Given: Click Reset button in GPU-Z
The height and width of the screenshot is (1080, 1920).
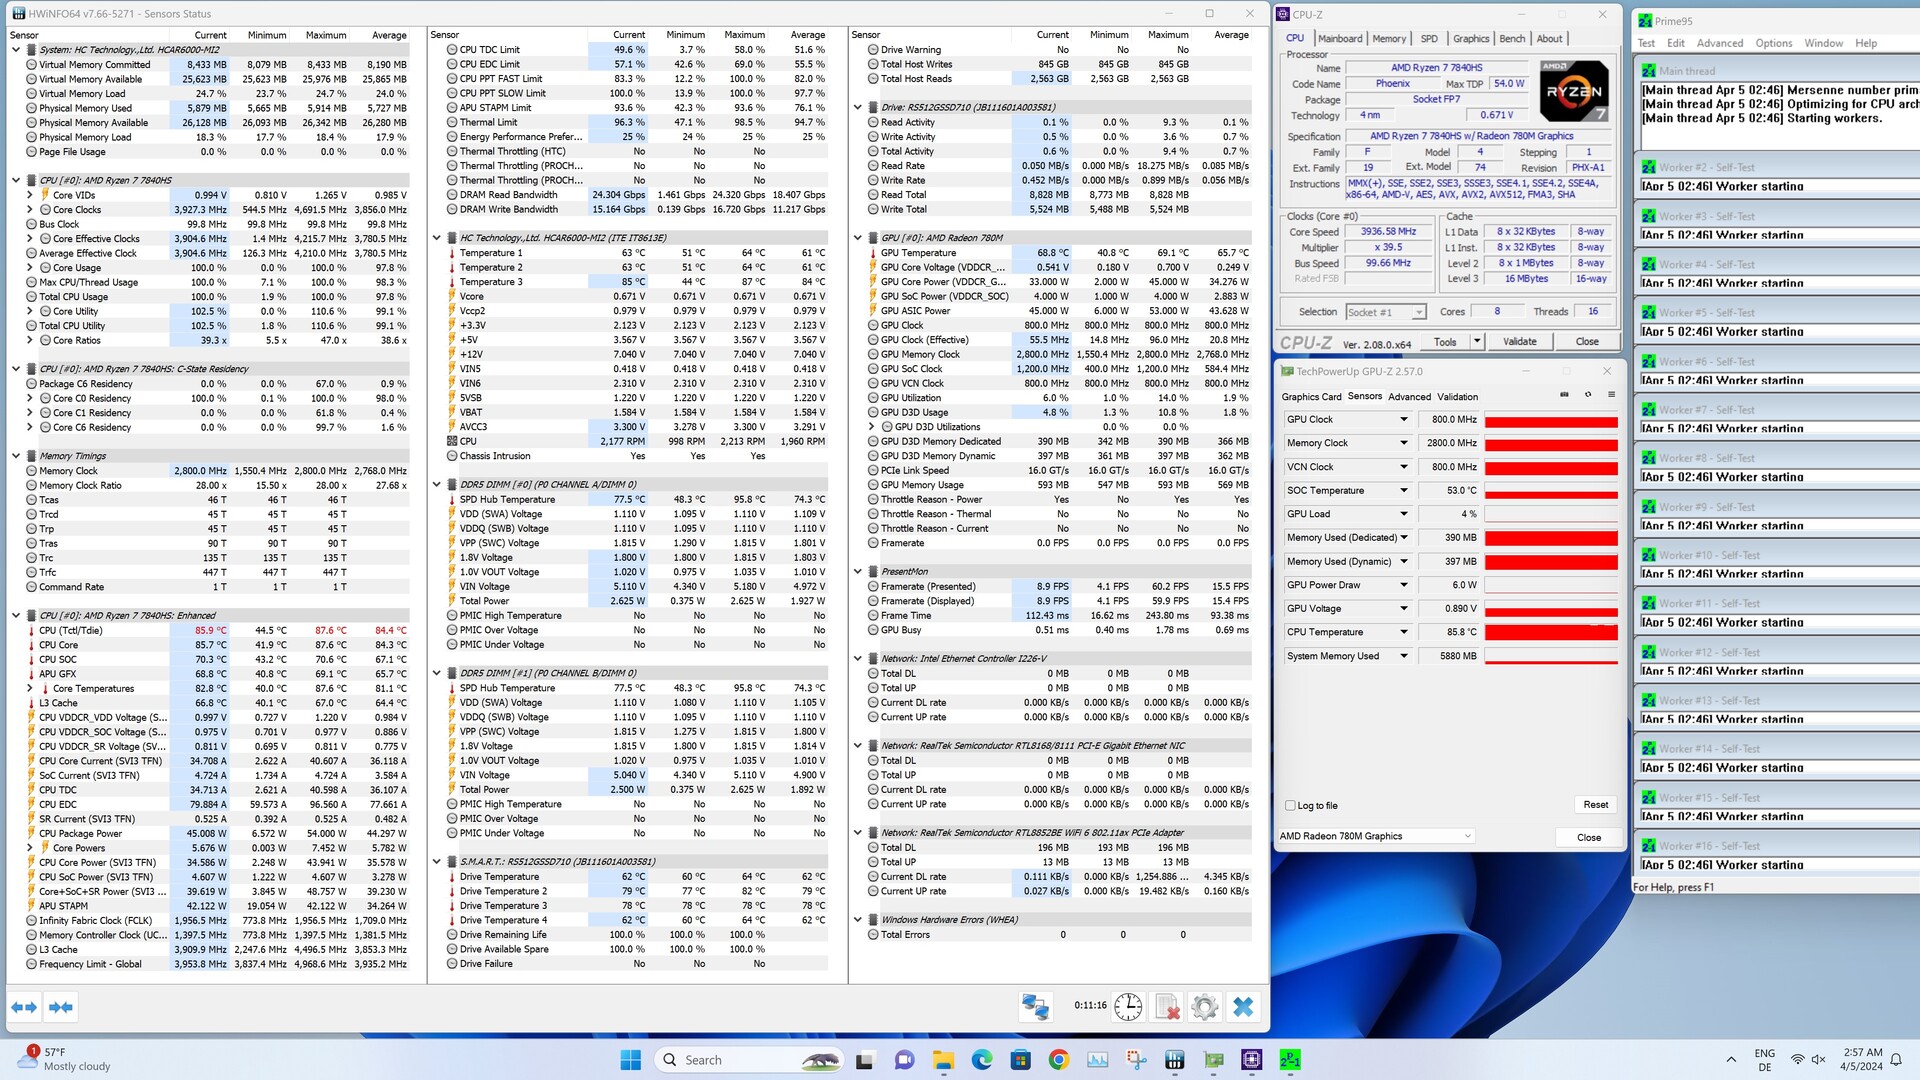Looking at the screenshot, I should 1595,805.
